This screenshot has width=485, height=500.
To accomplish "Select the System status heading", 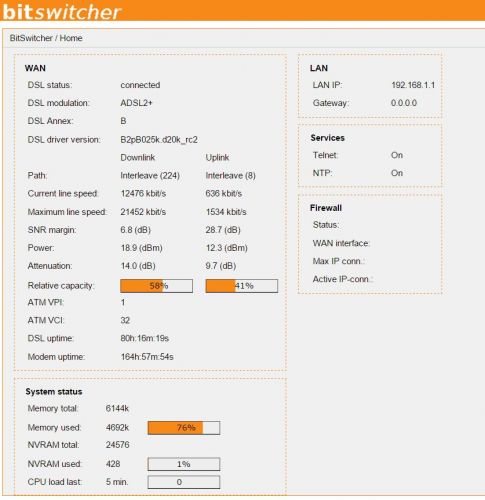I will [54, 392].
